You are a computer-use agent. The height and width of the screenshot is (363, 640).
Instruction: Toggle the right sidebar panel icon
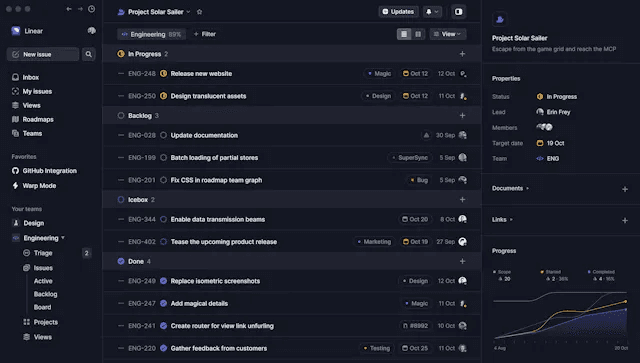(459, 12)
